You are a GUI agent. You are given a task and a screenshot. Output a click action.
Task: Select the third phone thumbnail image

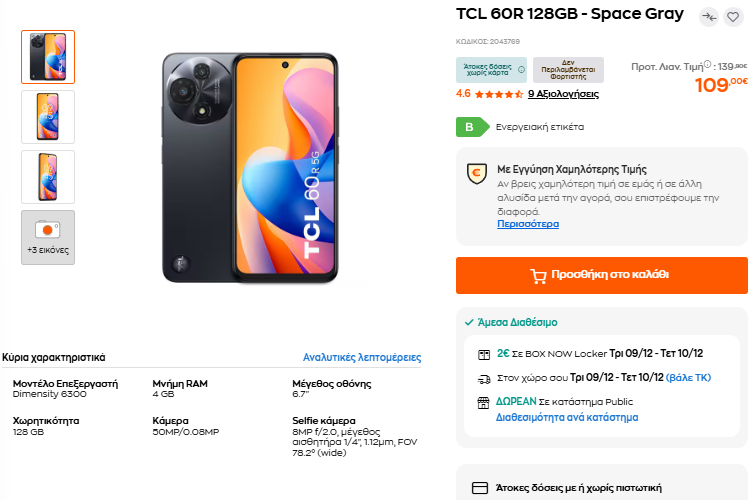tap(48, 177)
